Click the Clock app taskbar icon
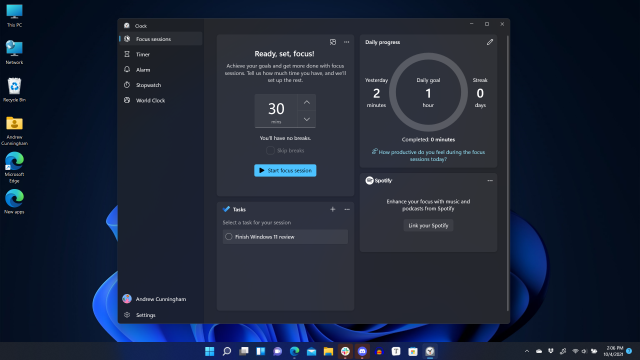The height and width of the screenshot is (360, 640). [430, 351]
